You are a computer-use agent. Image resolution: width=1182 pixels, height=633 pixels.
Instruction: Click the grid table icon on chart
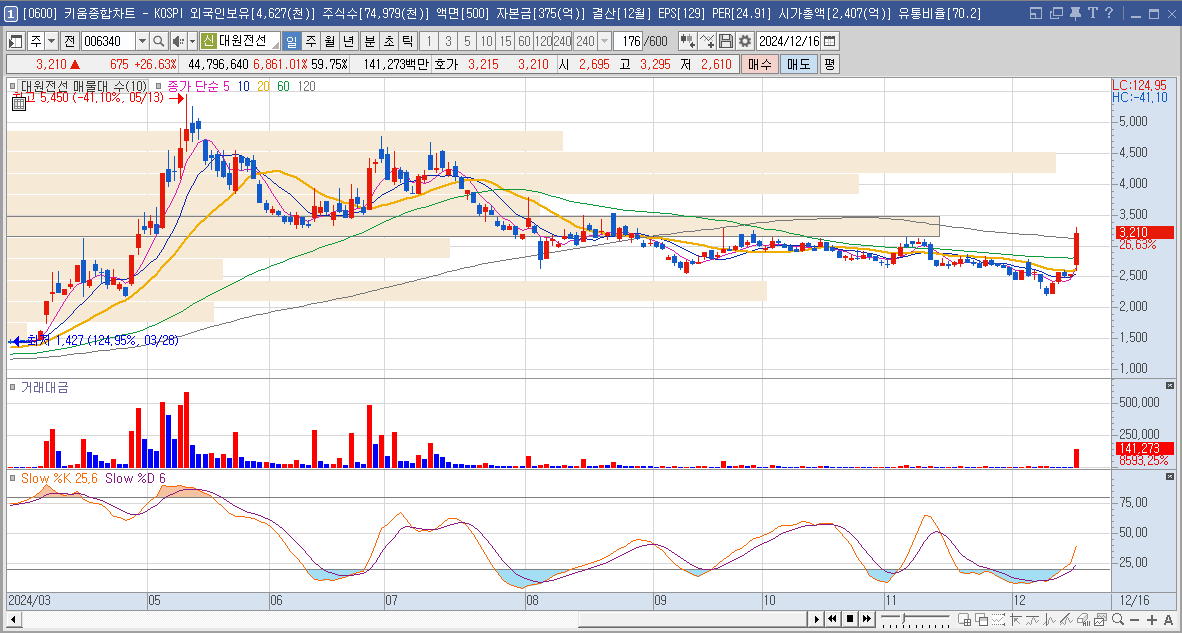point(19,105)
